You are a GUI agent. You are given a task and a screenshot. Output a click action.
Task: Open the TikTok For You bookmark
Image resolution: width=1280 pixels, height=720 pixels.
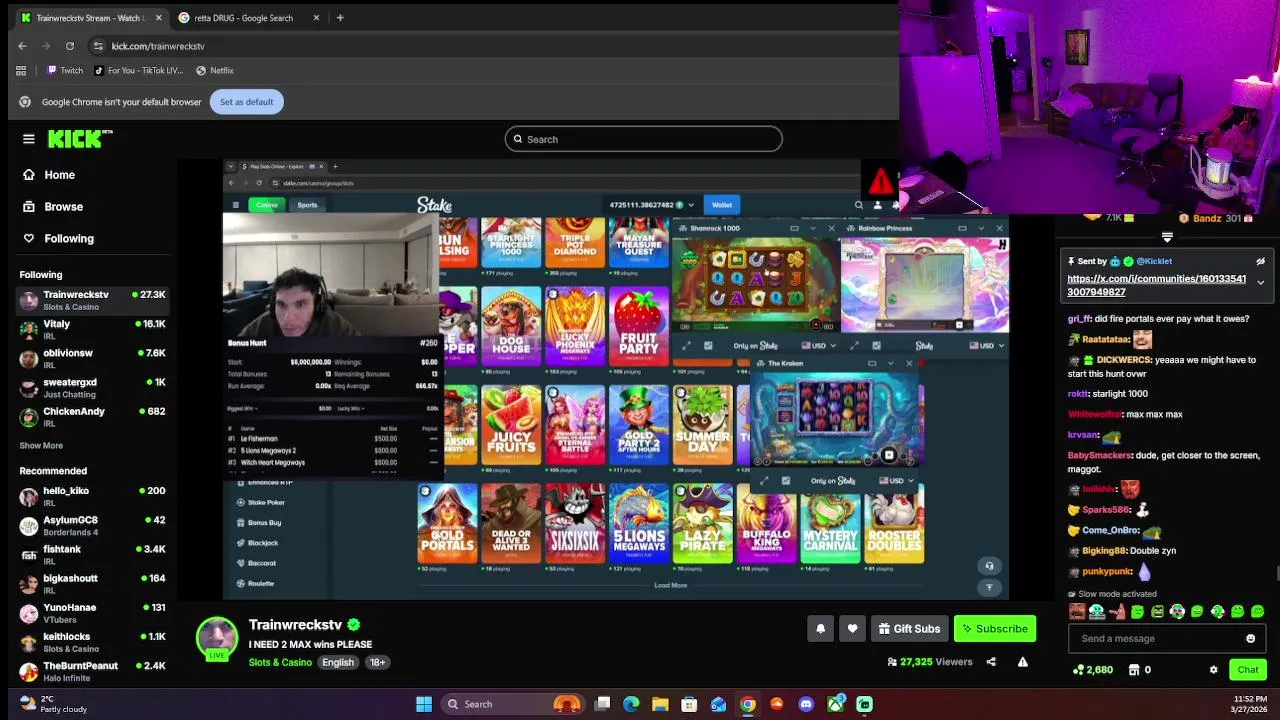pyautogui.click(x=138, y=71)
